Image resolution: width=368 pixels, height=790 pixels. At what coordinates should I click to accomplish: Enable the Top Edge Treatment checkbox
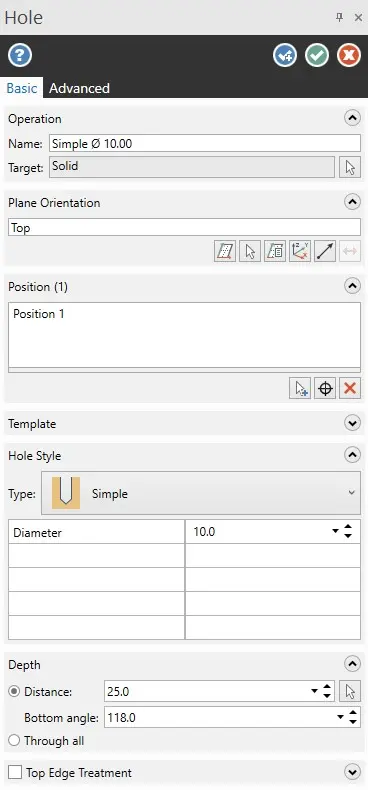point(15,772)
